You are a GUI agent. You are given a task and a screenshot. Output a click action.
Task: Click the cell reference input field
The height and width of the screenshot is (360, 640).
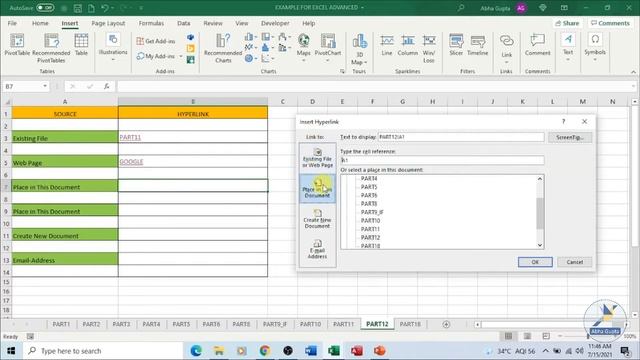pyautogui.click(x=442, y=160)
